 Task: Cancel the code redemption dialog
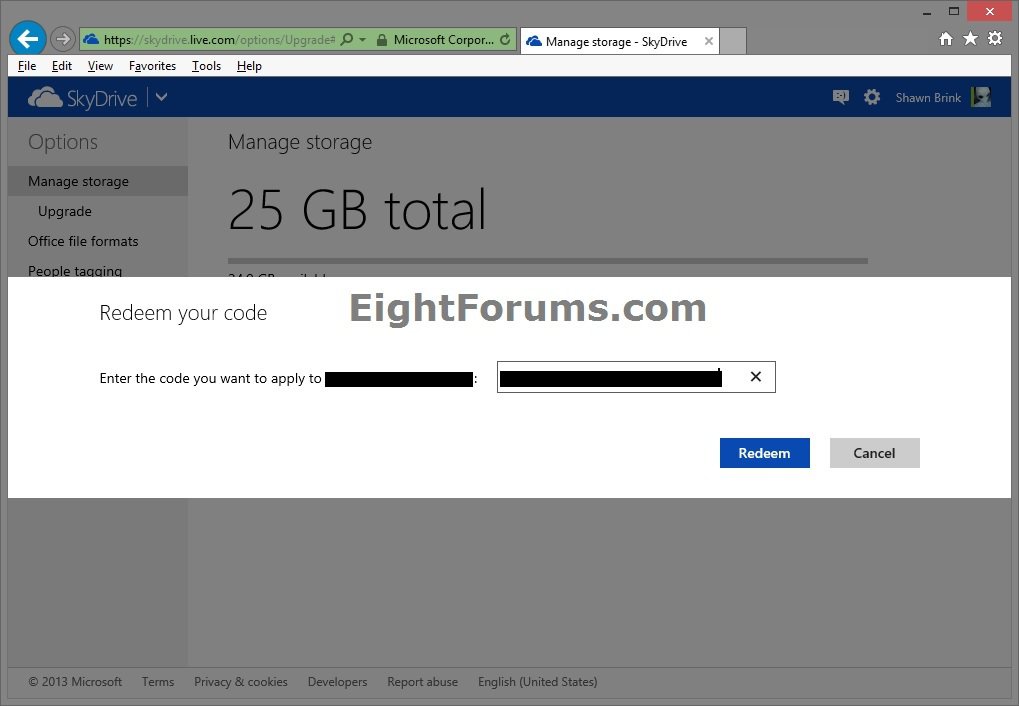tap(873, 452)
